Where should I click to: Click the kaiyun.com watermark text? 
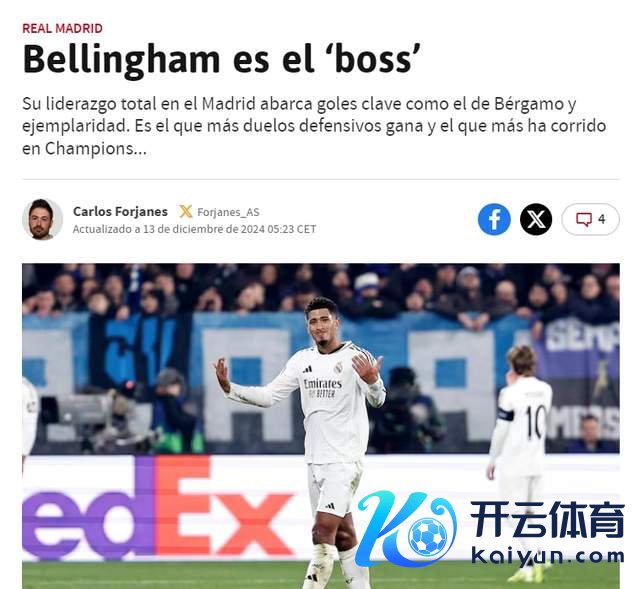pyautogui.click(x=548, y=556)
